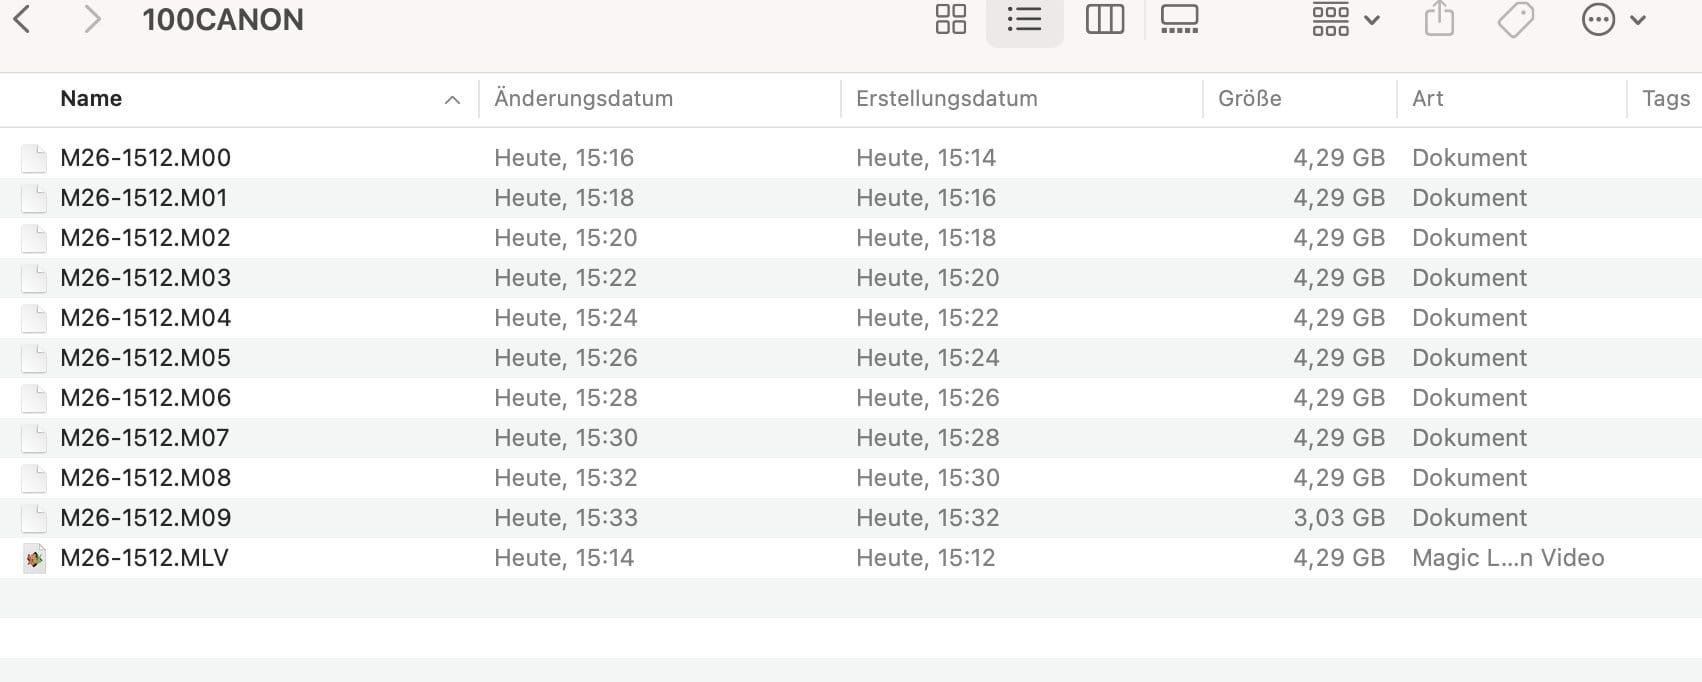Switch to icon grid view
The height and width of the screenshot is (682, 1702).
coord(950,19)
